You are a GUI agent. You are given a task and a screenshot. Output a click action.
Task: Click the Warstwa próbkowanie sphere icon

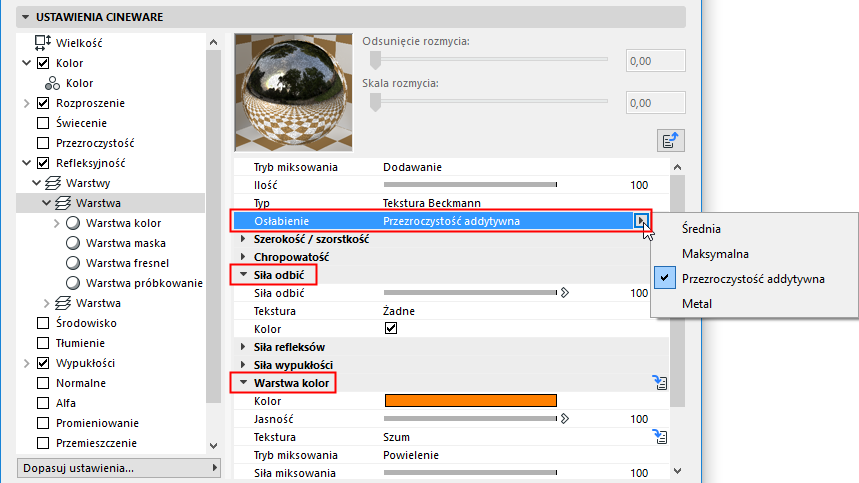pyautogui.click(x=73, y=283)
